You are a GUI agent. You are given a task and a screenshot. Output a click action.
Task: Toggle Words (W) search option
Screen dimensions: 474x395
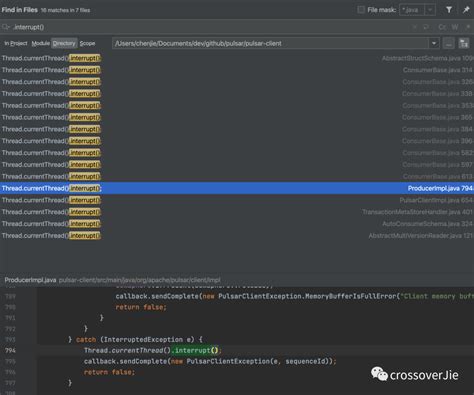click(x=455, y=27)
